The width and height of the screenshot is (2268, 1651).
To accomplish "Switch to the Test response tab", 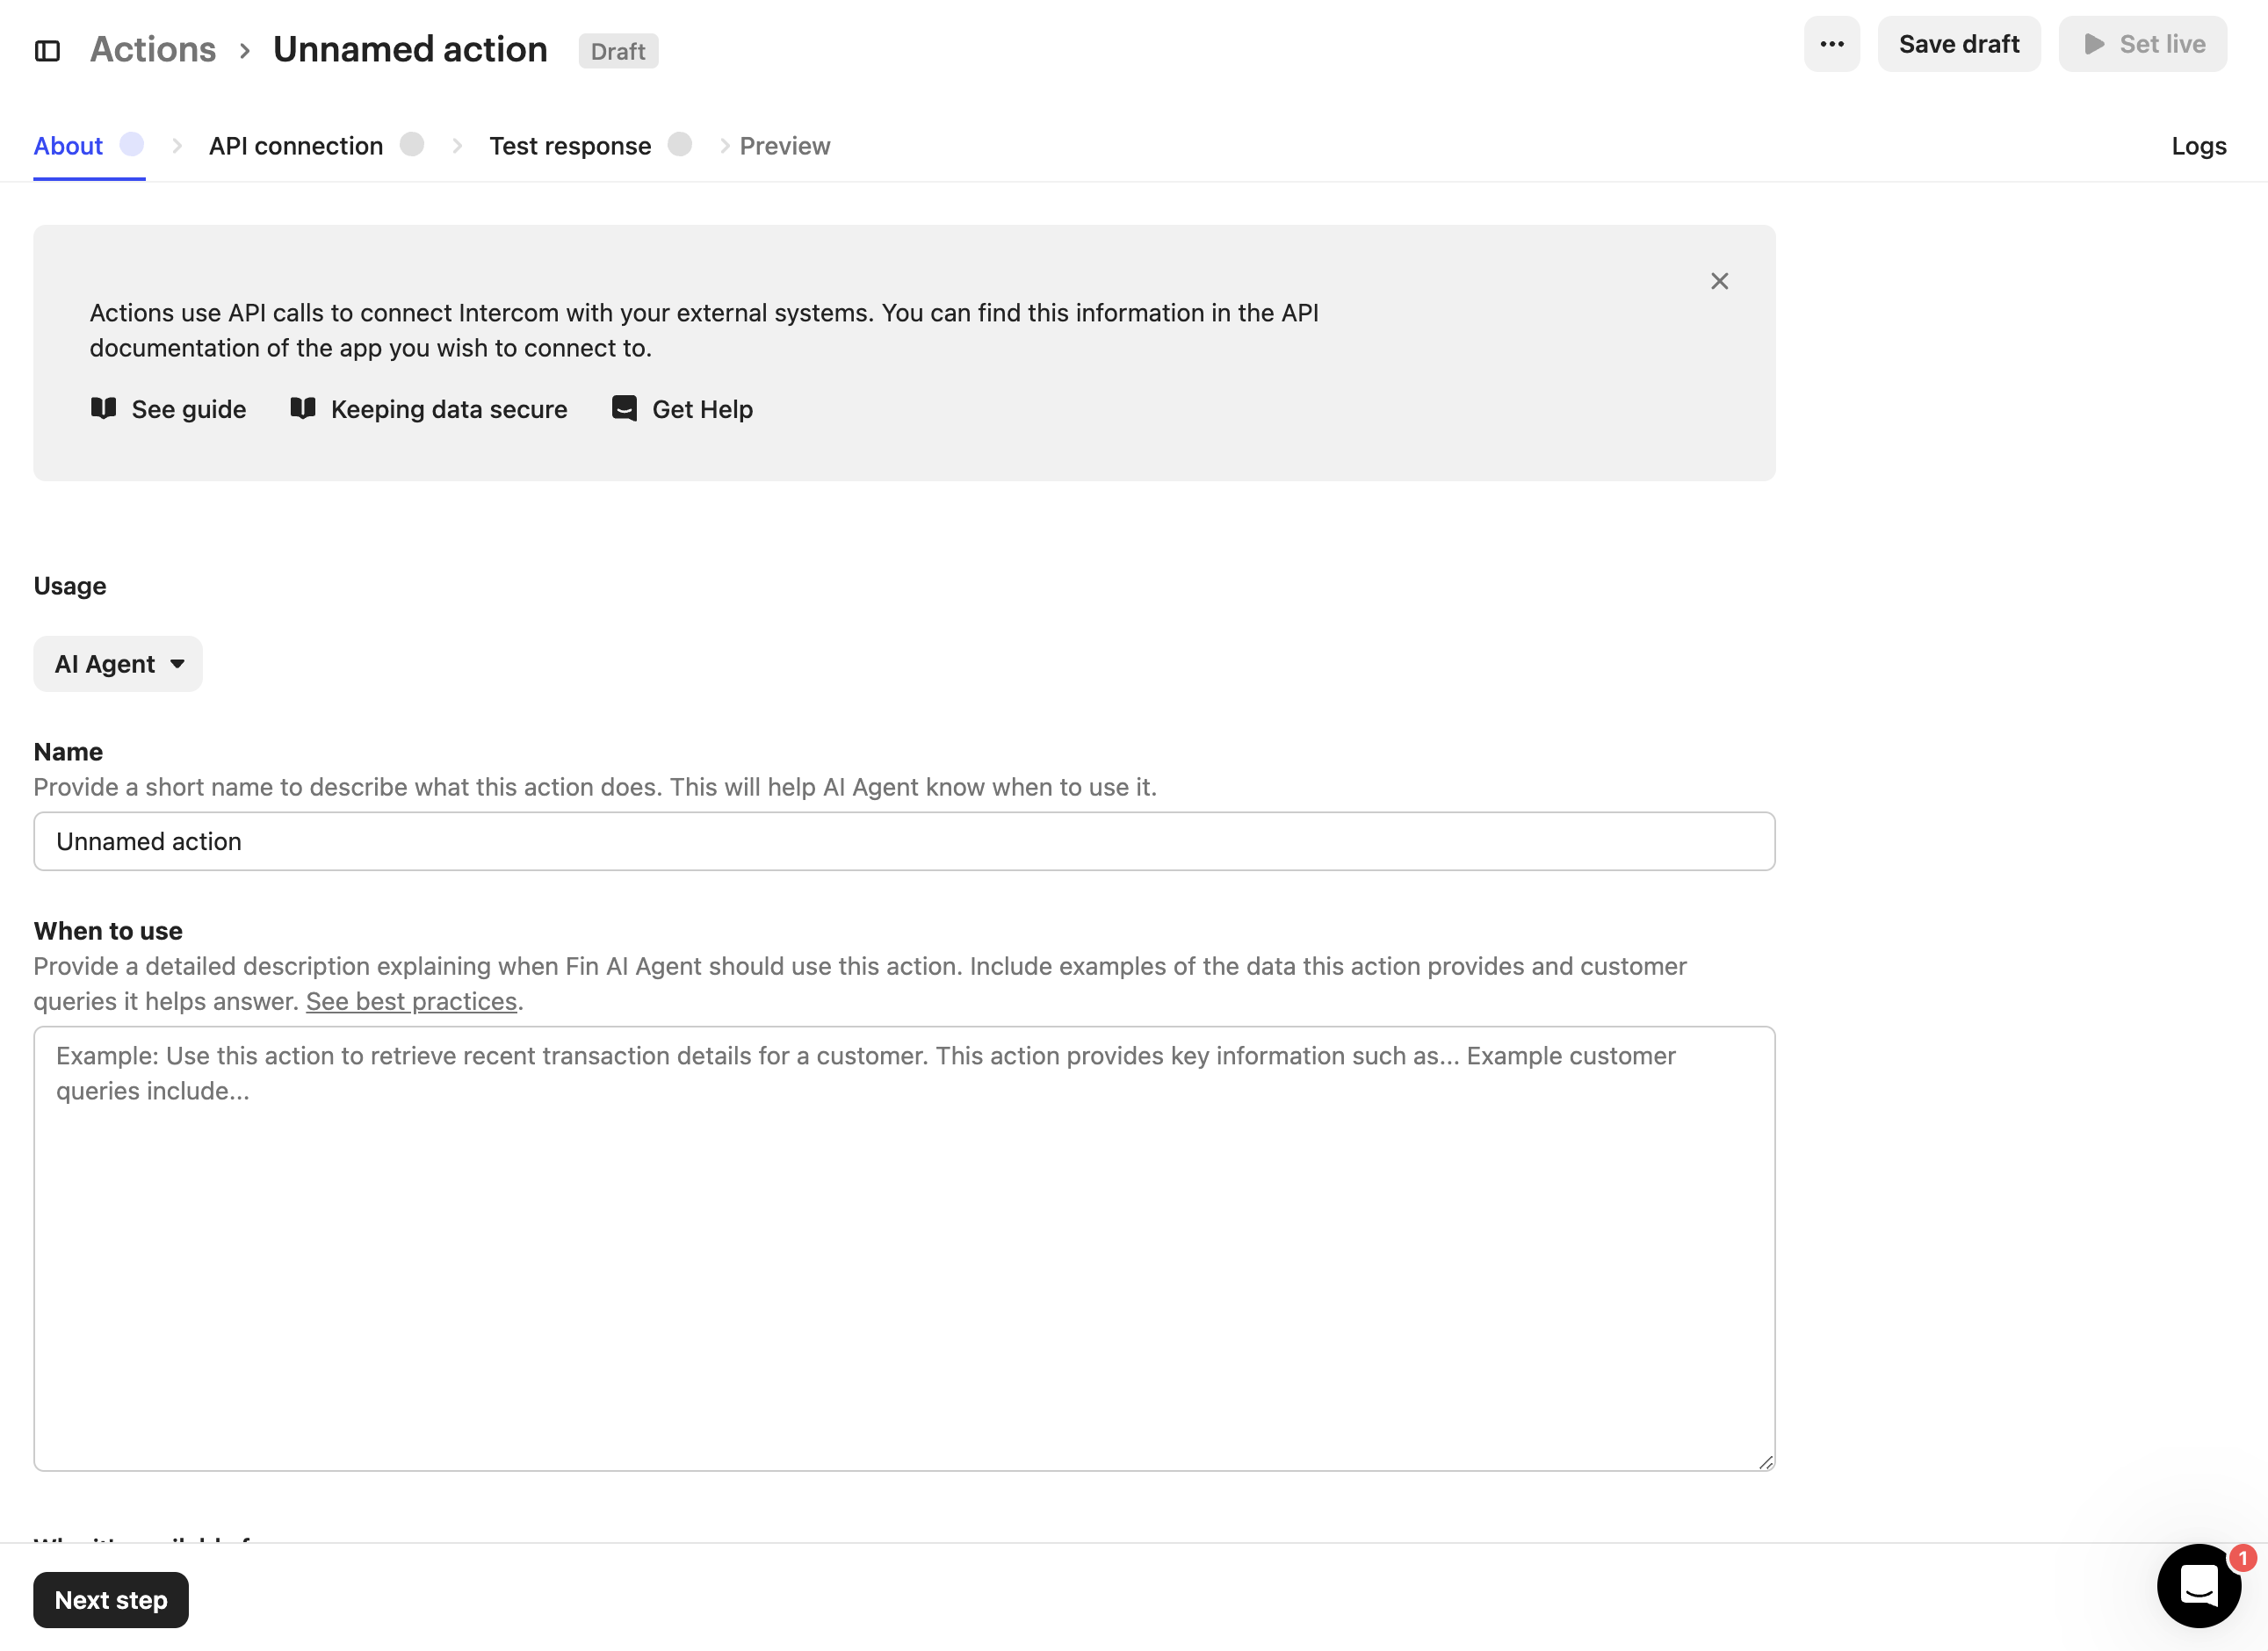I will [570, 146].
